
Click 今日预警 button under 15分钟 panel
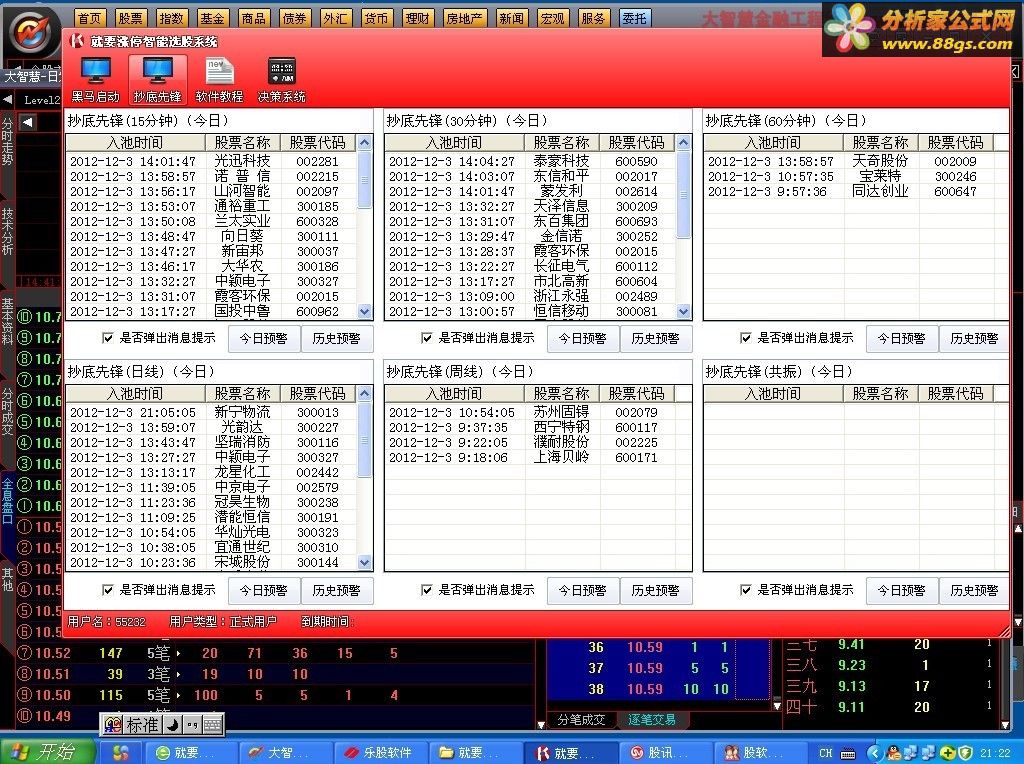pyautogui.click(x=264, y=338)
